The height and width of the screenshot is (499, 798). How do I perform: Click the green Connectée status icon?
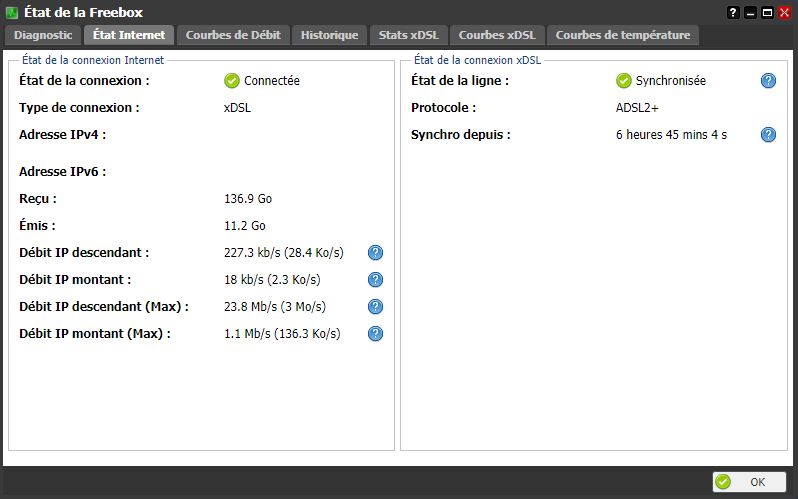[x=232, y=80]
